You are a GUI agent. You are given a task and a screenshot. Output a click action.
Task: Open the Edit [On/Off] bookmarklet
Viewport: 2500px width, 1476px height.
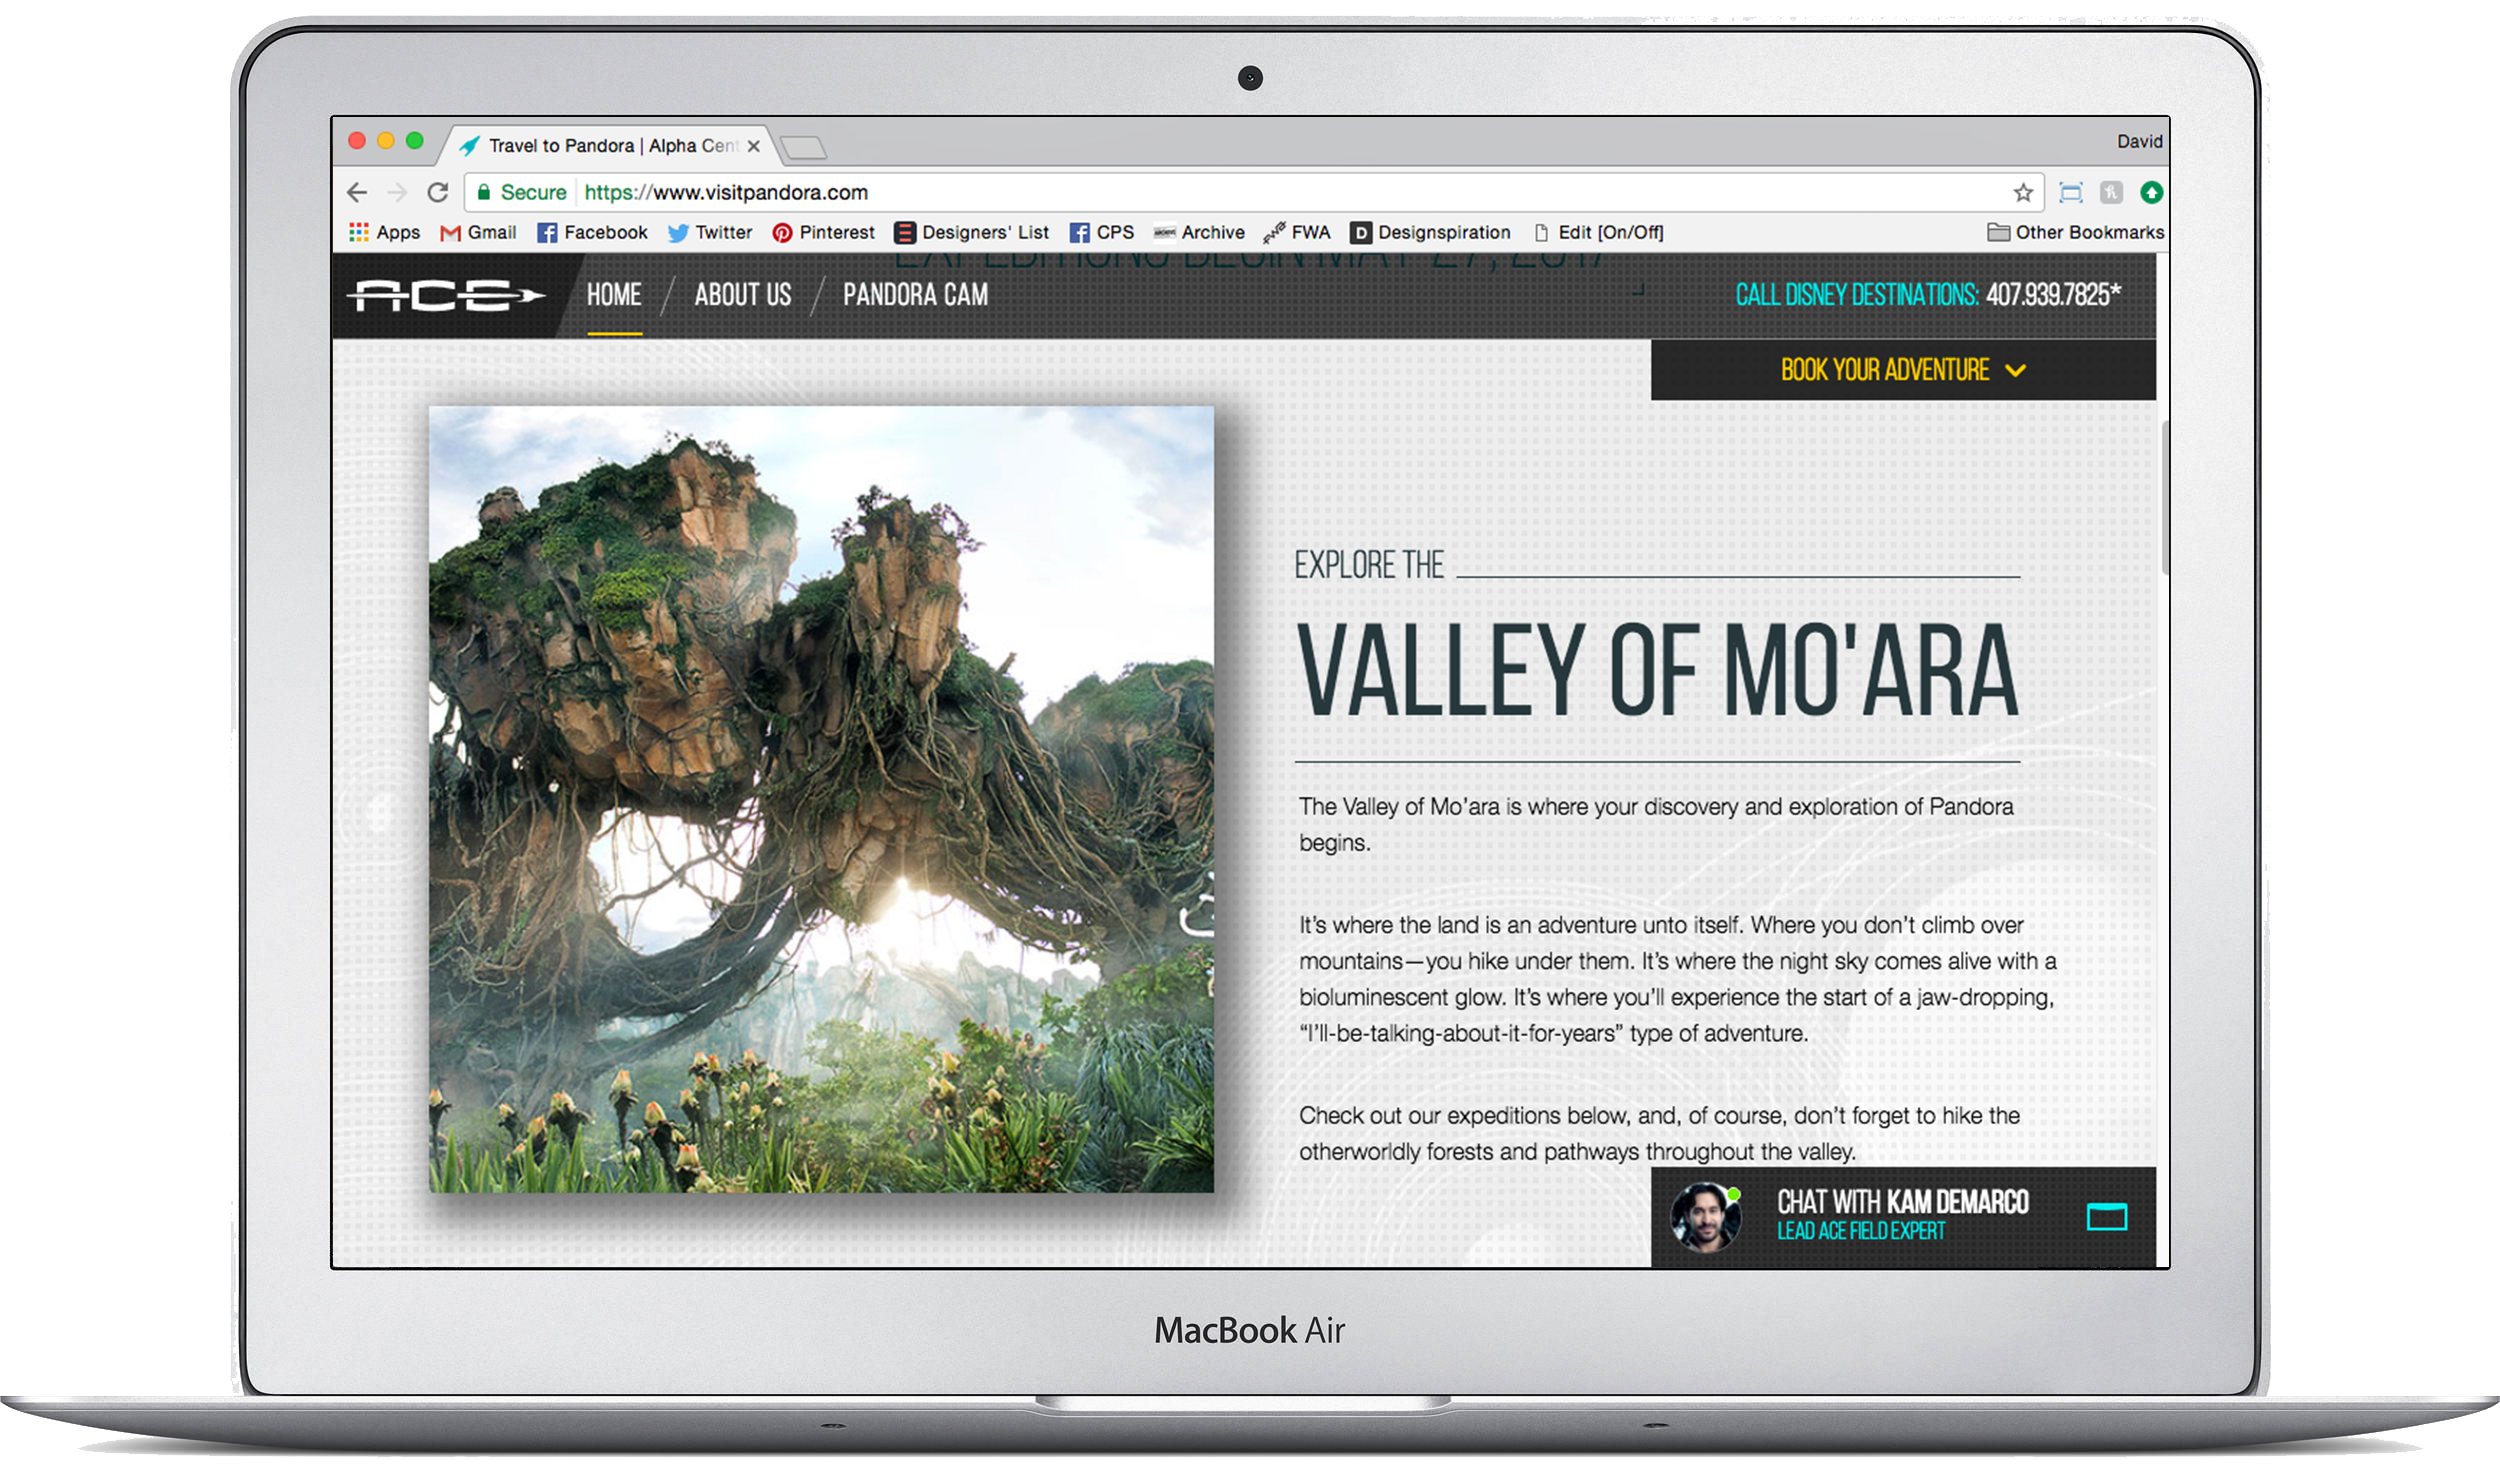pos(1599,232)
